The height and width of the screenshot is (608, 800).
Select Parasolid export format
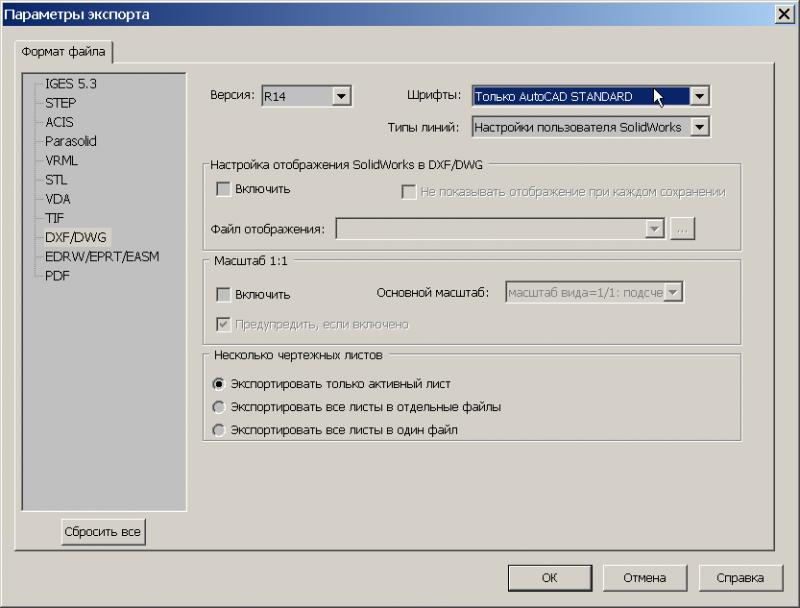[70, 141]
